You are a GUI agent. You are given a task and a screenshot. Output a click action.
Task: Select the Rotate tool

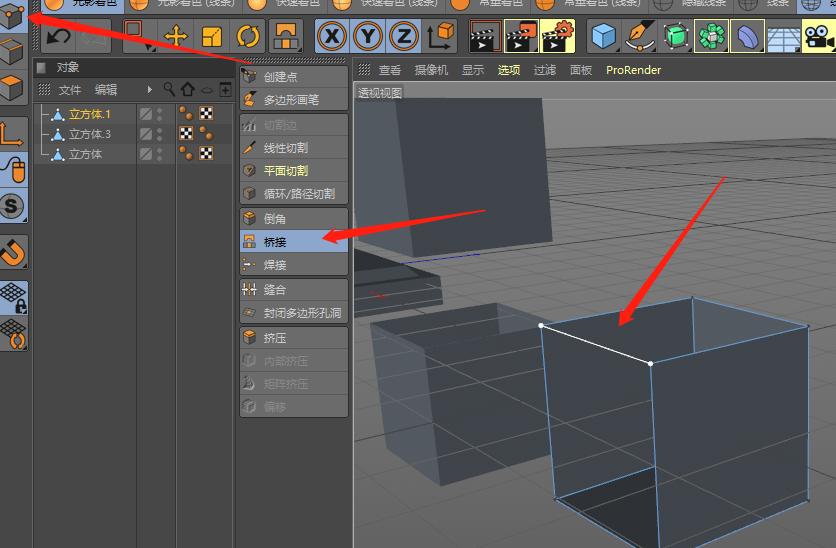click(x=248, y=36)
